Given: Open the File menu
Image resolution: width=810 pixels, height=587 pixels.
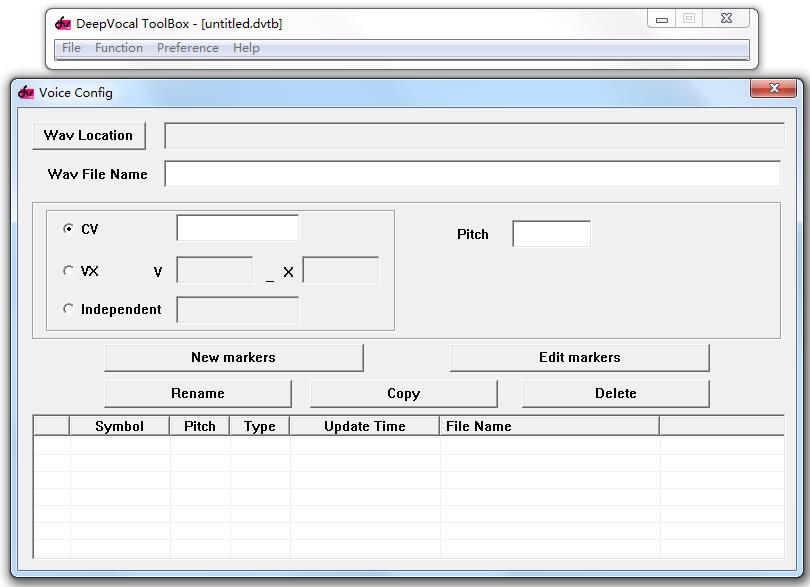Looking at the screenshot, I should (71, 48).
